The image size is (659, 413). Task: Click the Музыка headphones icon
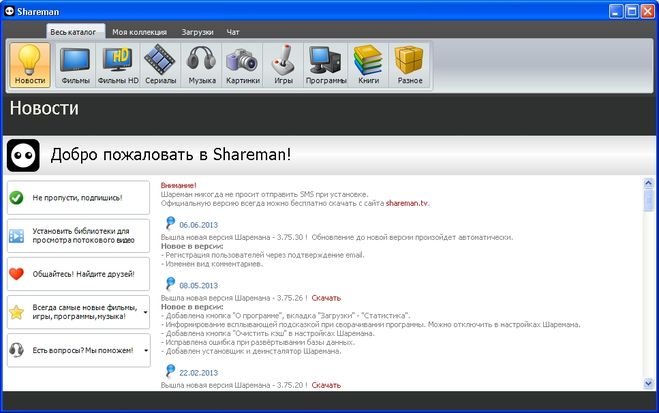(202, 64)
